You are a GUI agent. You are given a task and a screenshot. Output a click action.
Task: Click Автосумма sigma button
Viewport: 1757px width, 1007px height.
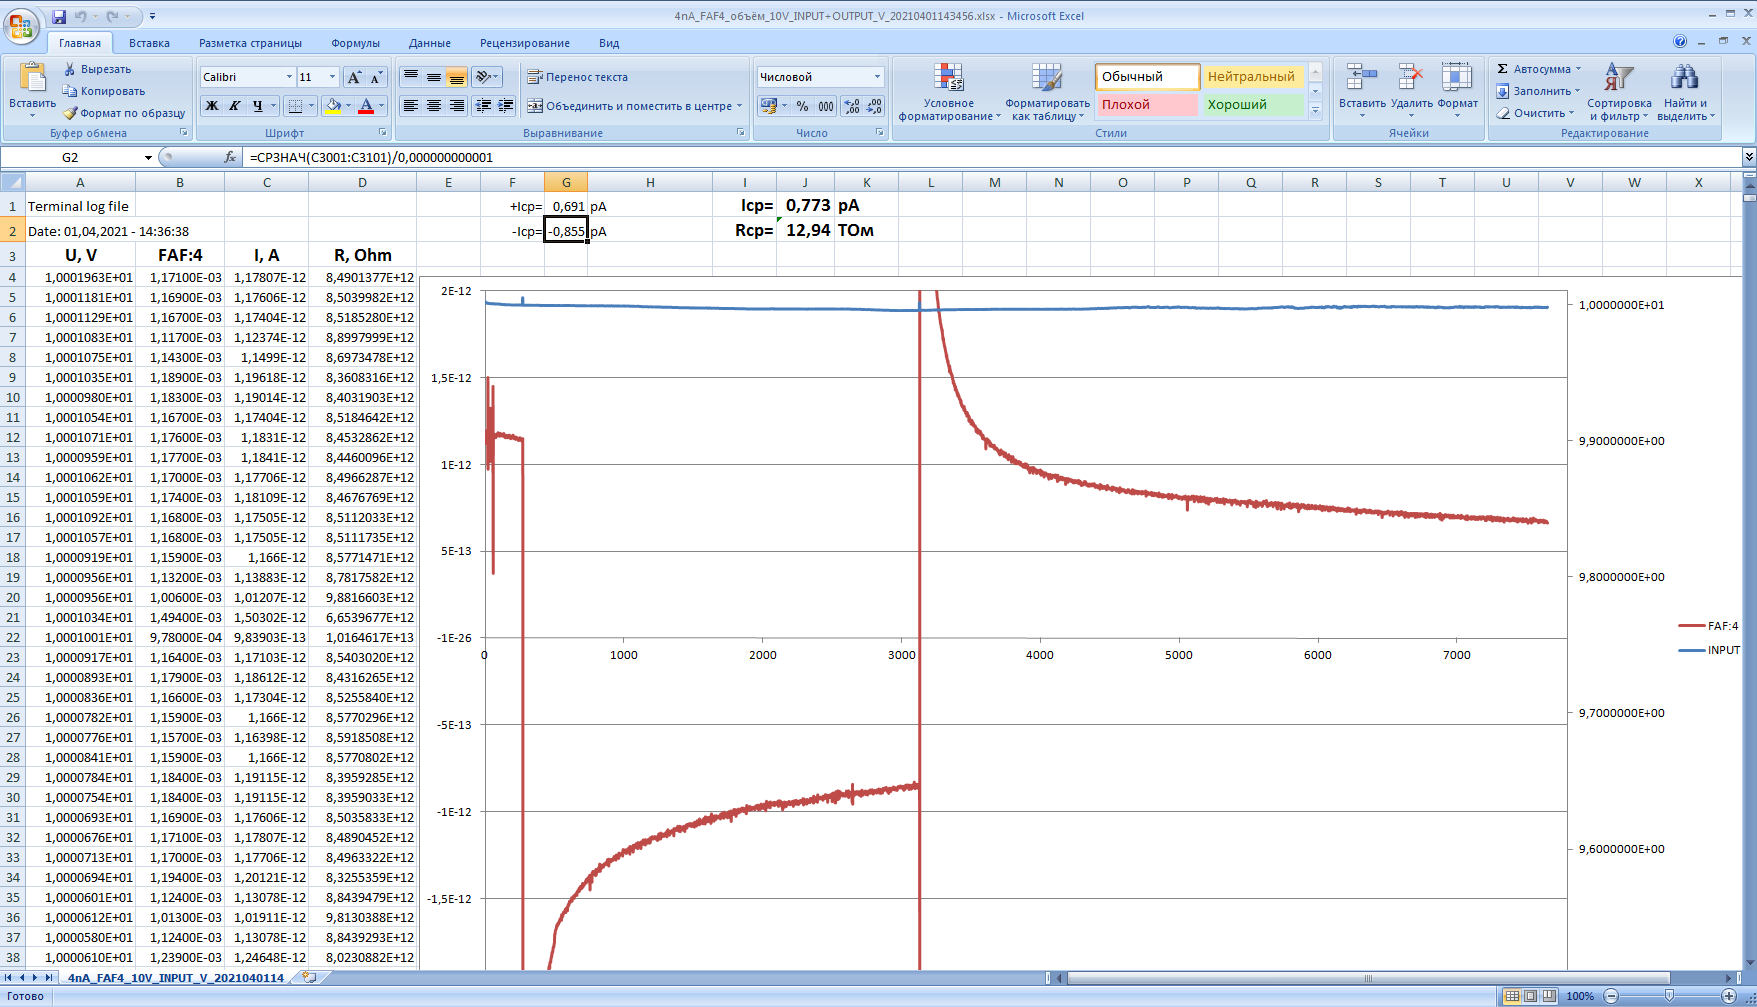coord(1539,69)
